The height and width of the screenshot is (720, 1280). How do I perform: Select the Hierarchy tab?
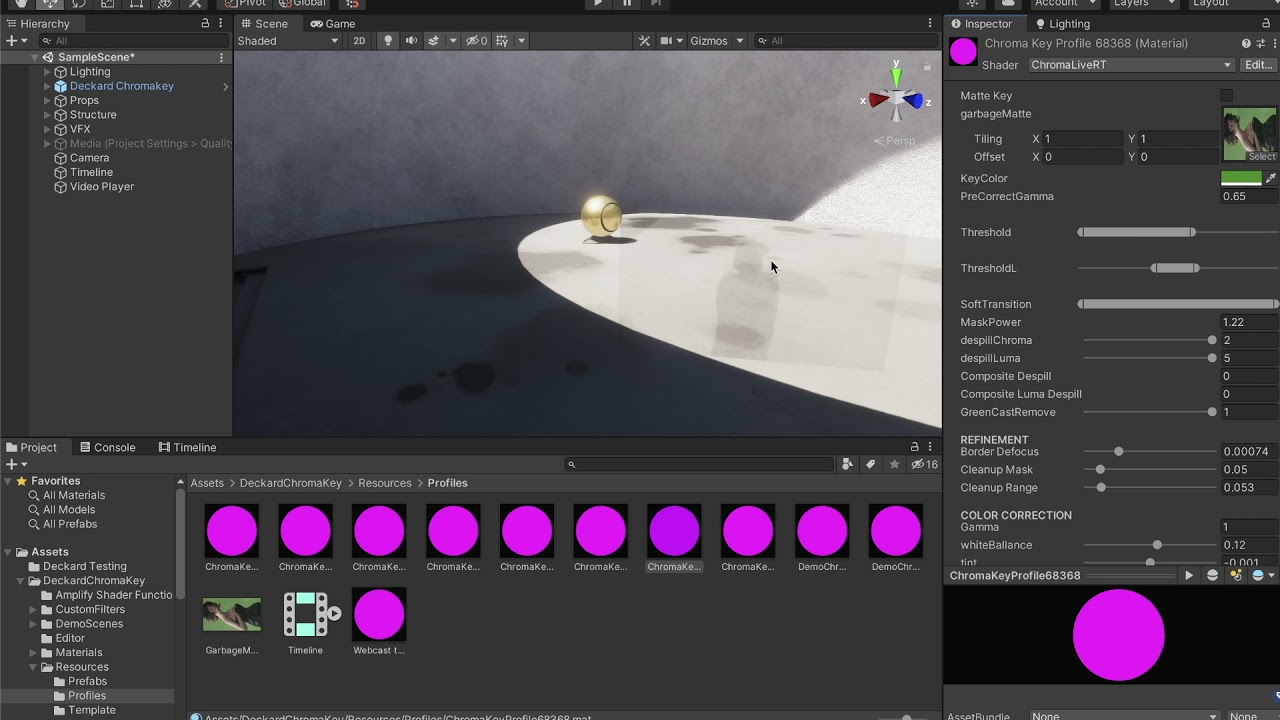click(x=37, y=24)
